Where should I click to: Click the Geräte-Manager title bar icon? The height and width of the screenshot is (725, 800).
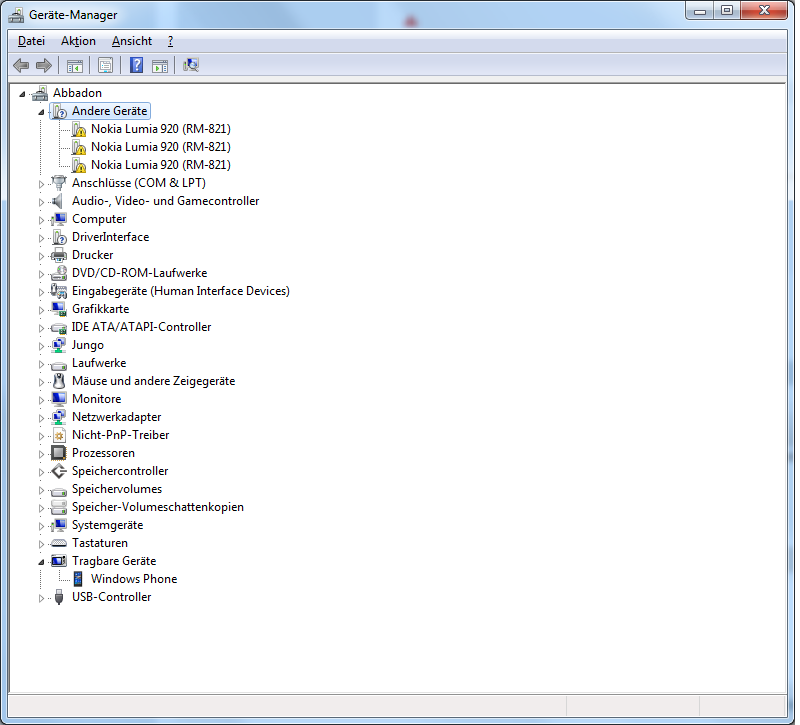tap(16, 15)
